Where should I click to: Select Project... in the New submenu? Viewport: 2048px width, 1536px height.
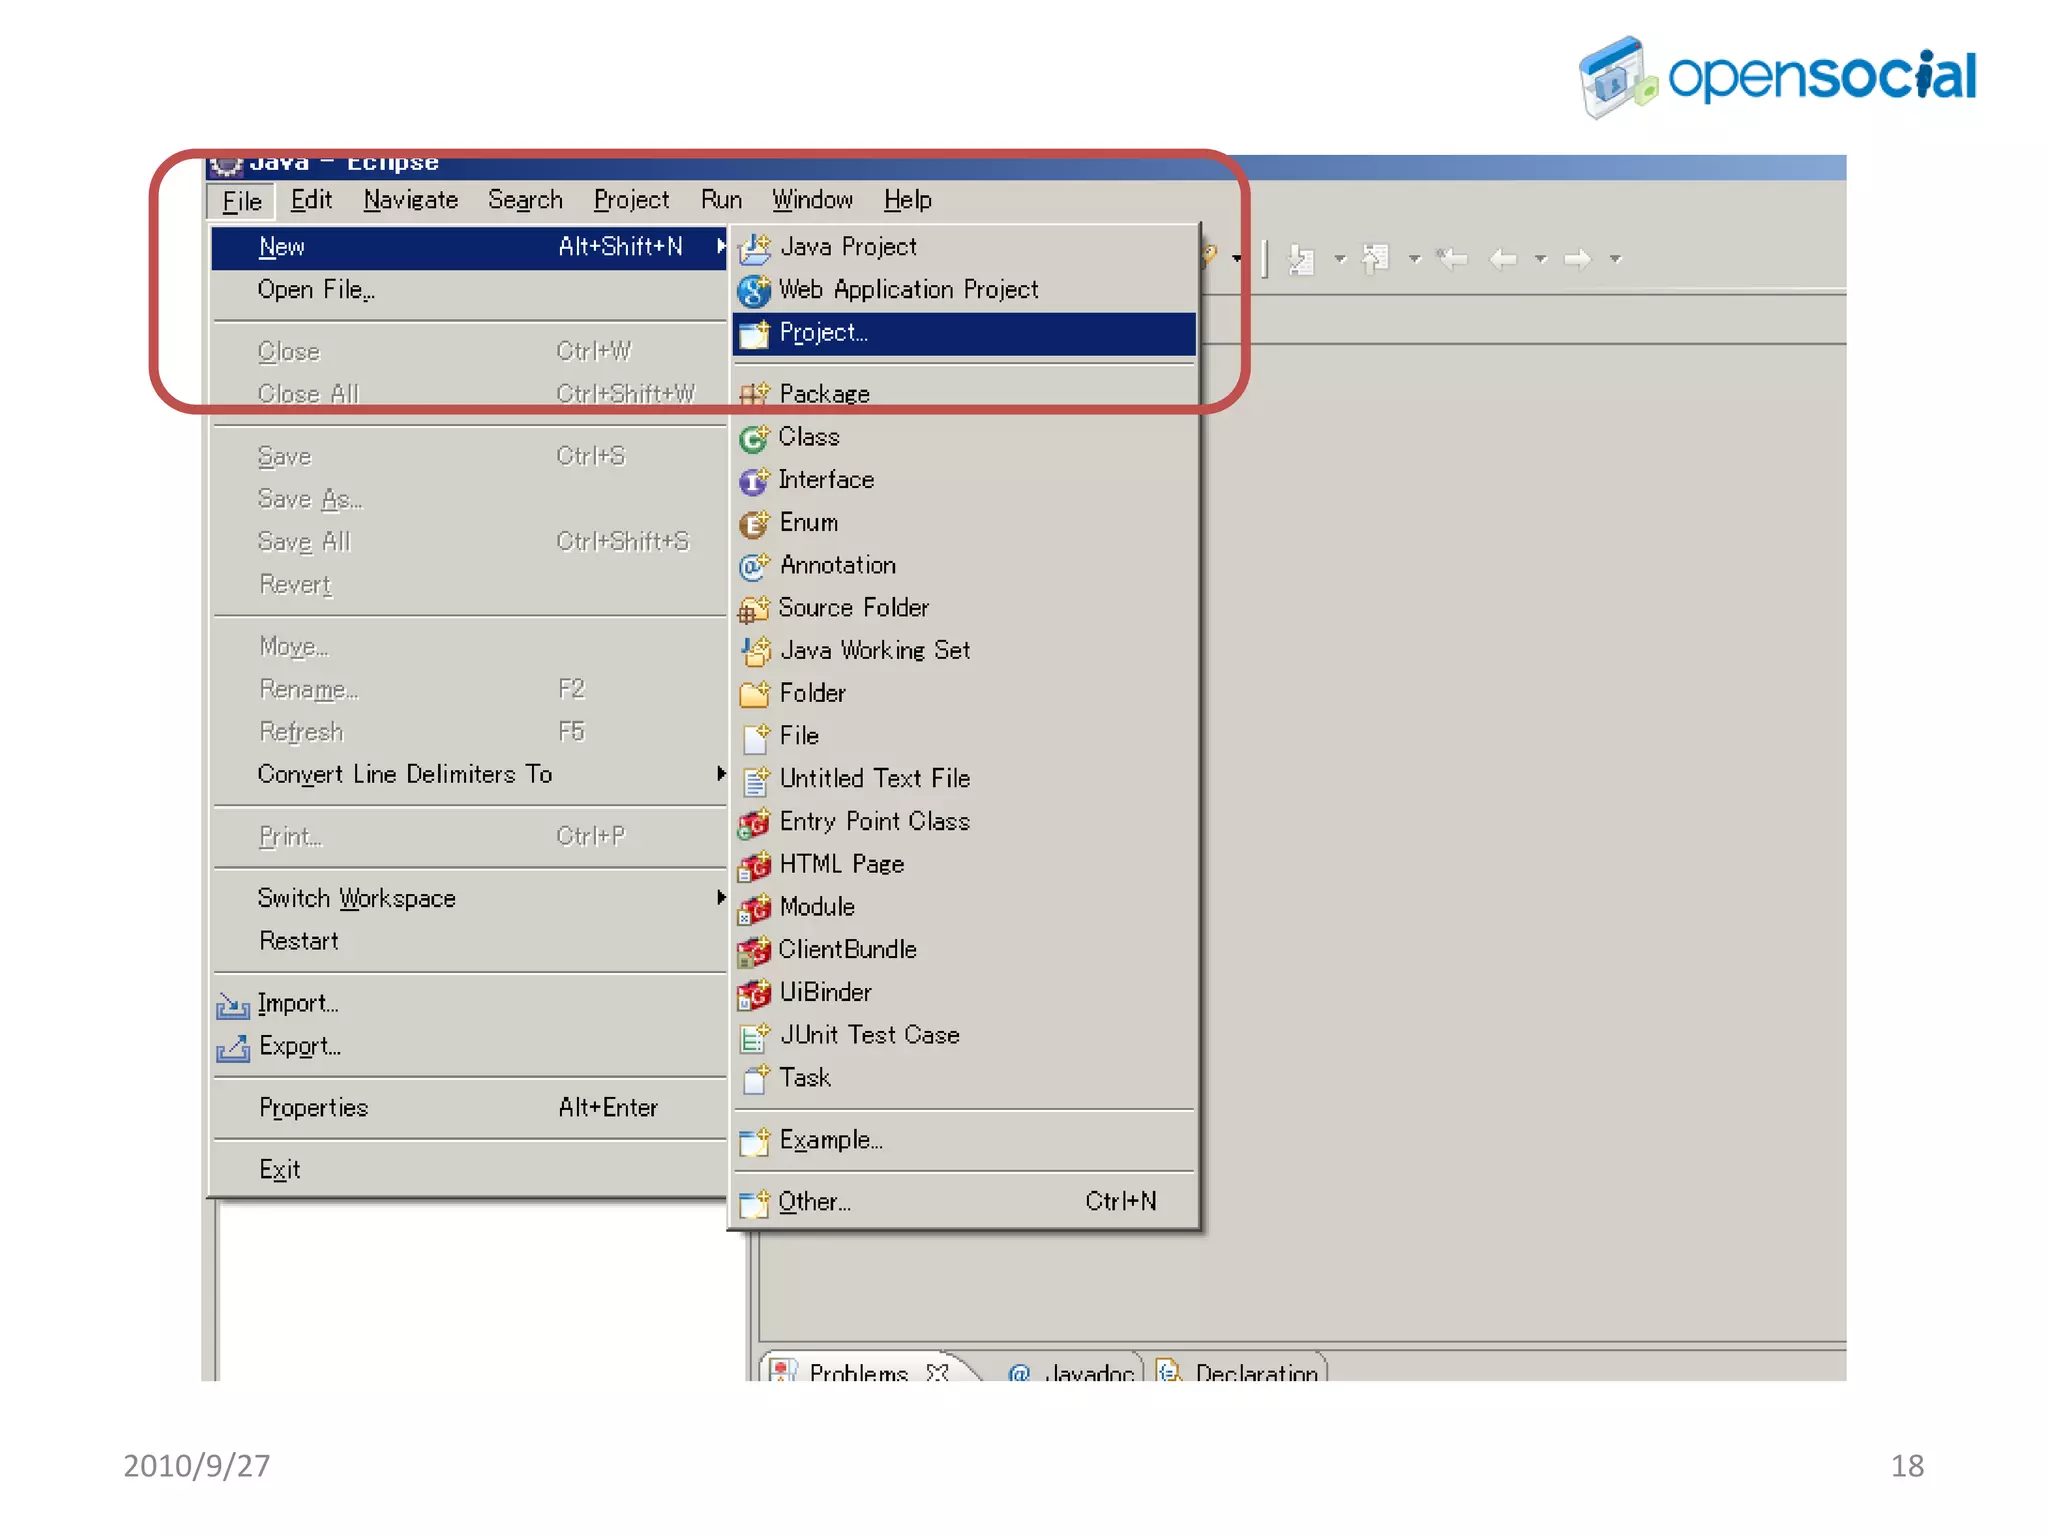tap(824, 333)
